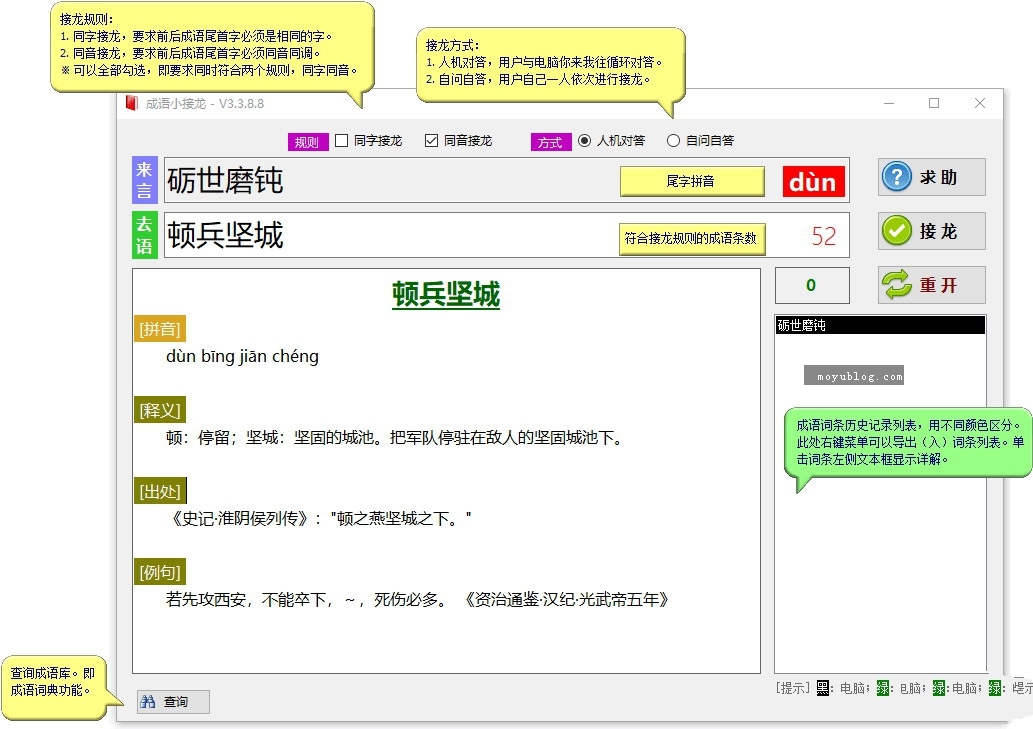The height and width of the screenshot is (729, 1033).
Task: Click the red dùn pinyin box
Action: pos(813,182)
